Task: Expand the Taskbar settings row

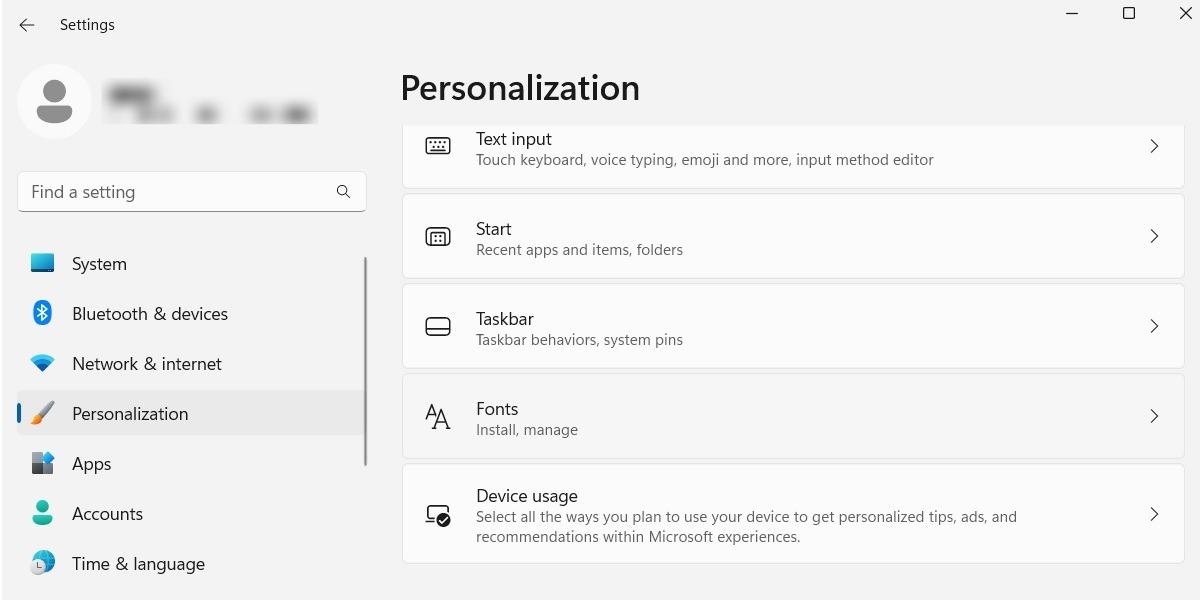Action: [1154, 326]
